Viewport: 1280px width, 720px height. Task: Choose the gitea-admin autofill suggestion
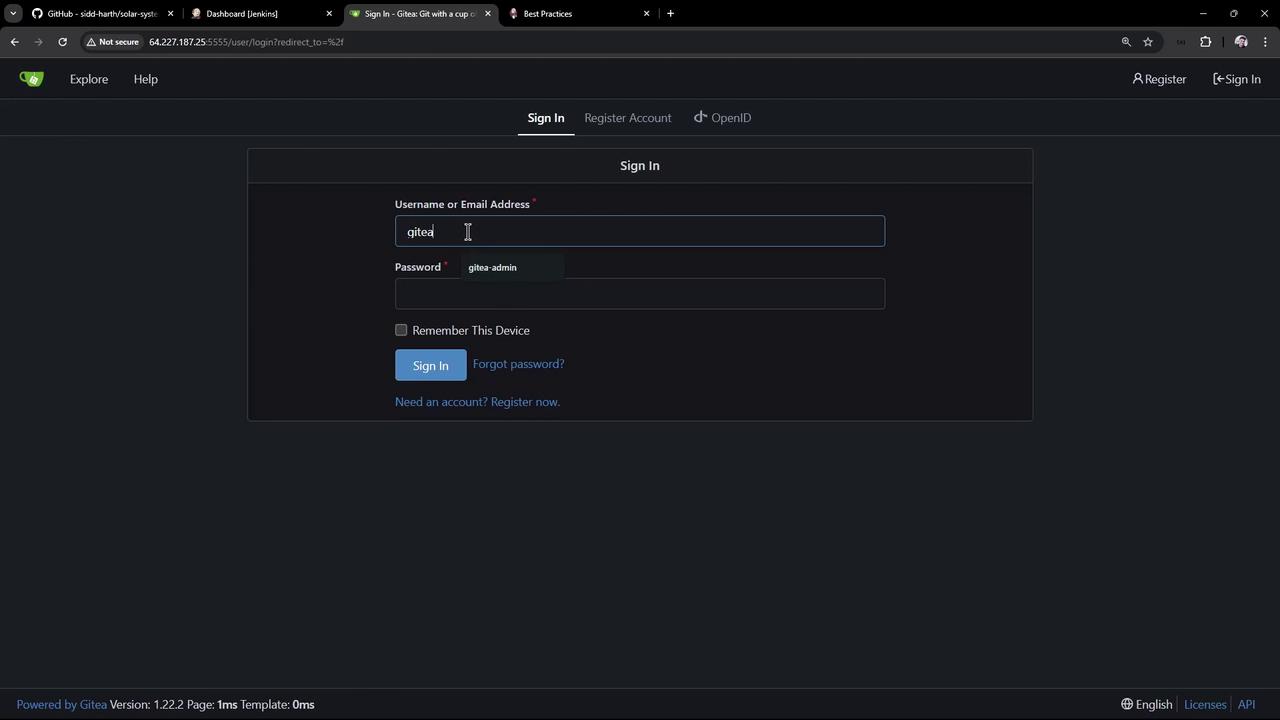511,267
